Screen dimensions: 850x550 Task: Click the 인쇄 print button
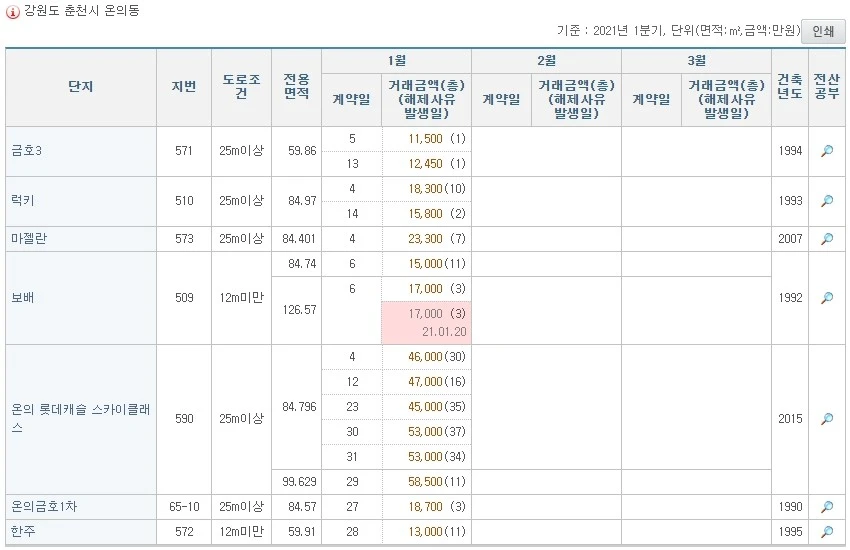tap(823, 31)
